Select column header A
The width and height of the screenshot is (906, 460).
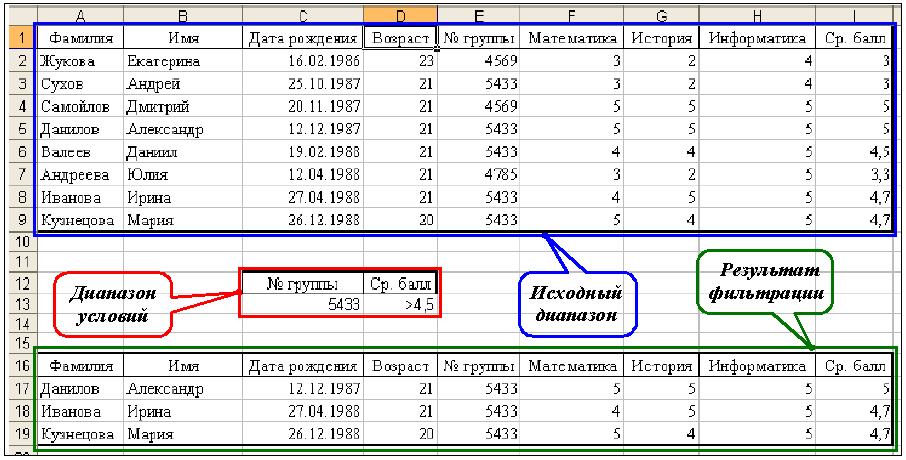[80, 16]
